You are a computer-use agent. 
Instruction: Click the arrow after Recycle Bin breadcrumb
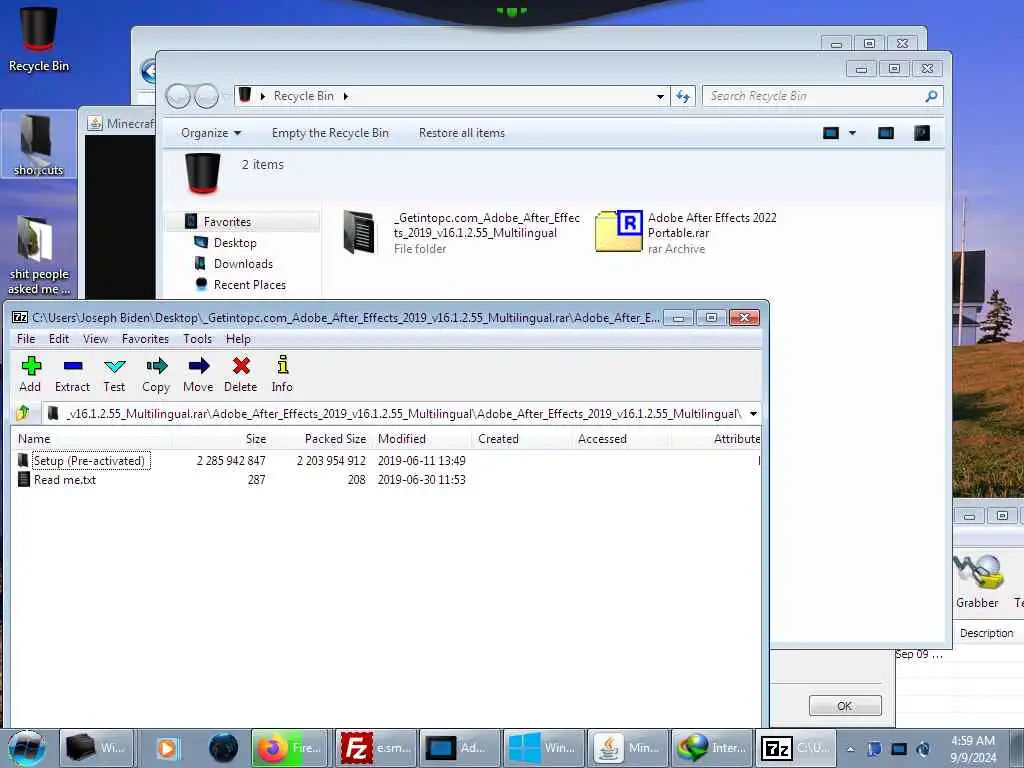coord(346,97)
